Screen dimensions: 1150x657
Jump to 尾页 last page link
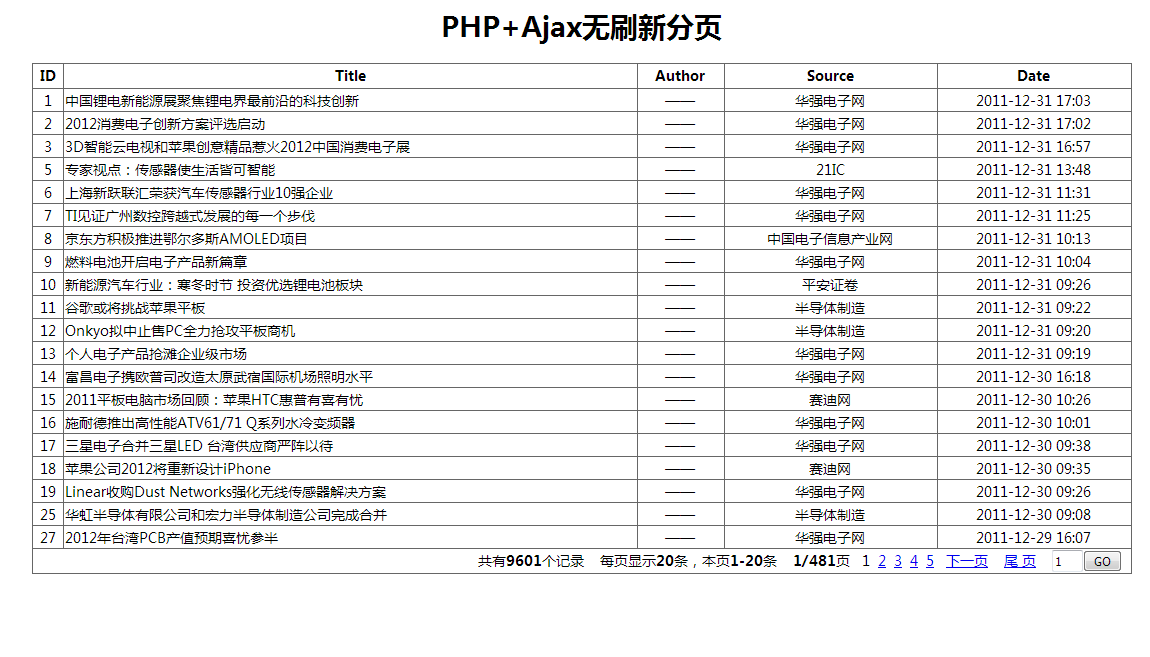(1019, 561)
